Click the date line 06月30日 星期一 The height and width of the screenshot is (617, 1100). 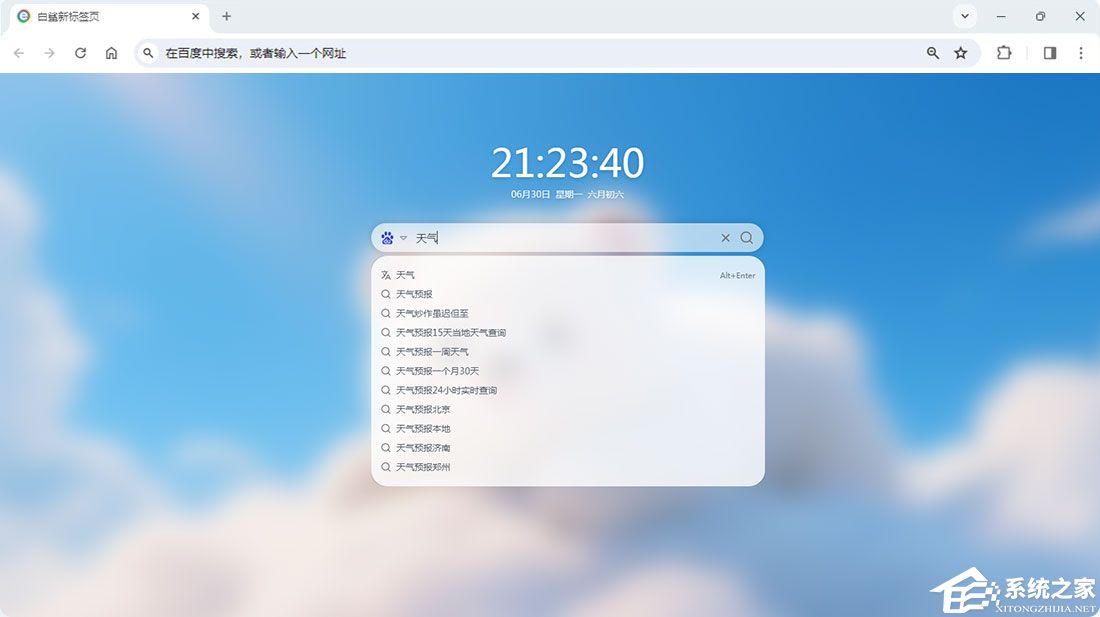pyautogui.click(x=546, y=194)
